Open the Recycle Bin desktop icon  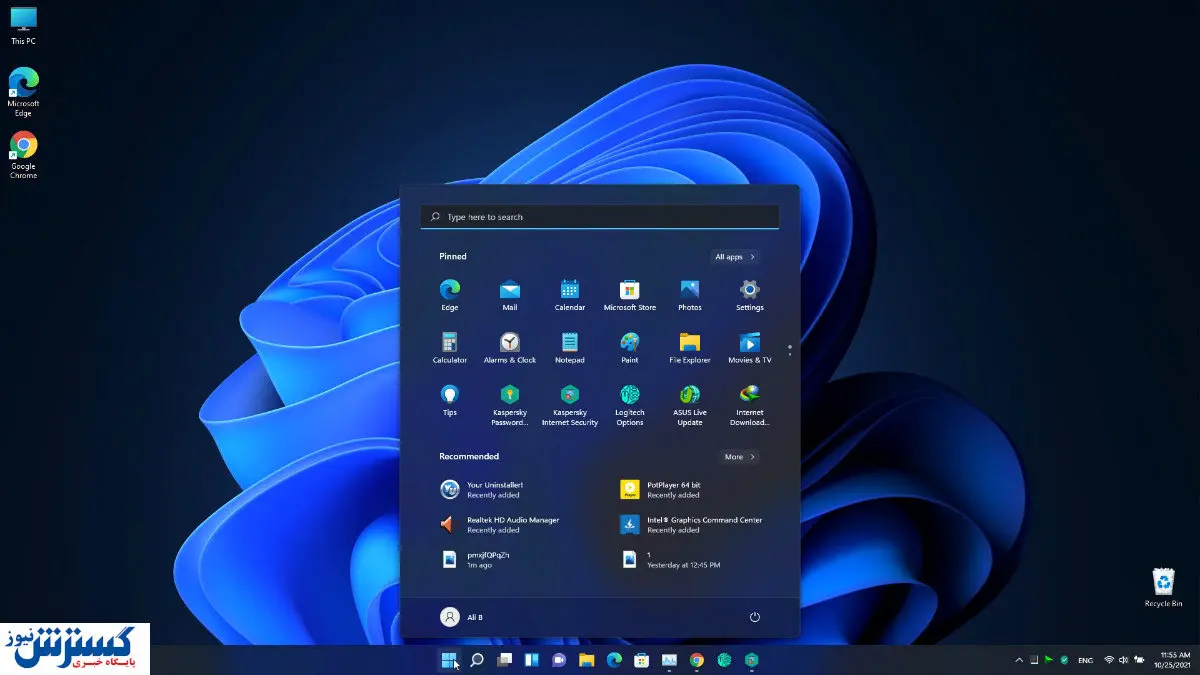1163,585
